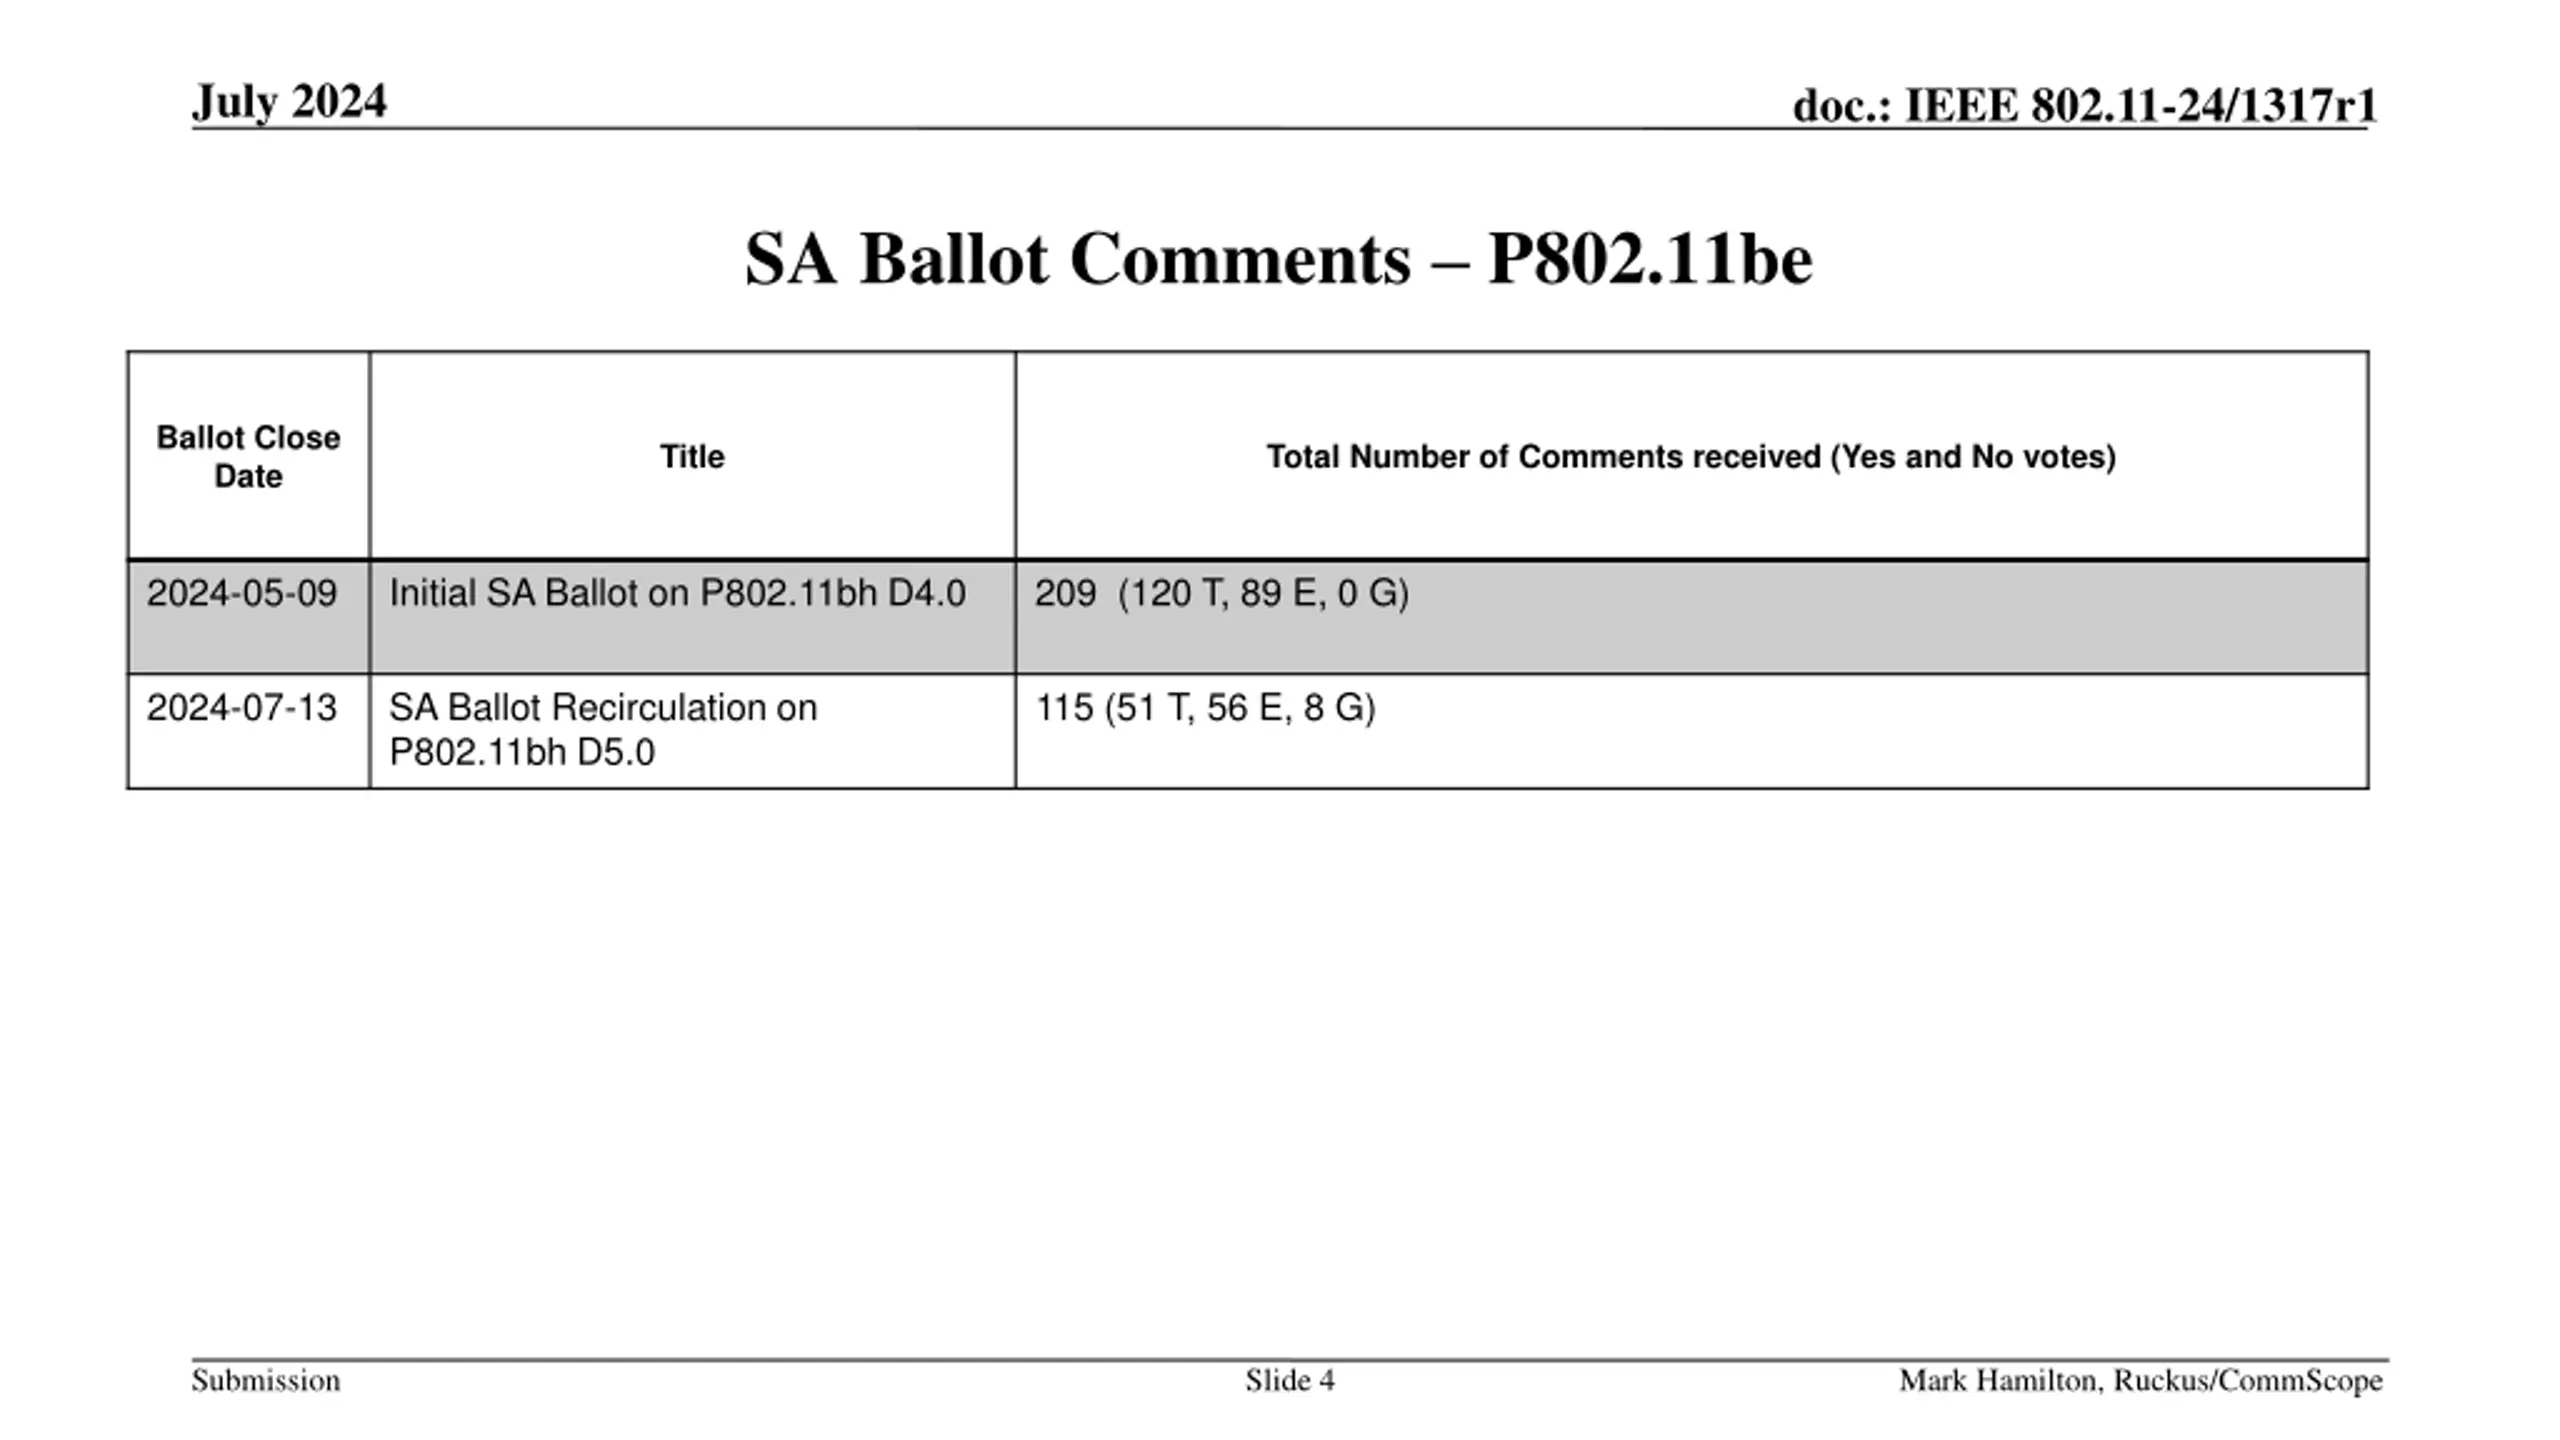This screenshot has width=2560, height=1440.
Task: Select the Total Number of Comments header
Action: point(1690,456)
